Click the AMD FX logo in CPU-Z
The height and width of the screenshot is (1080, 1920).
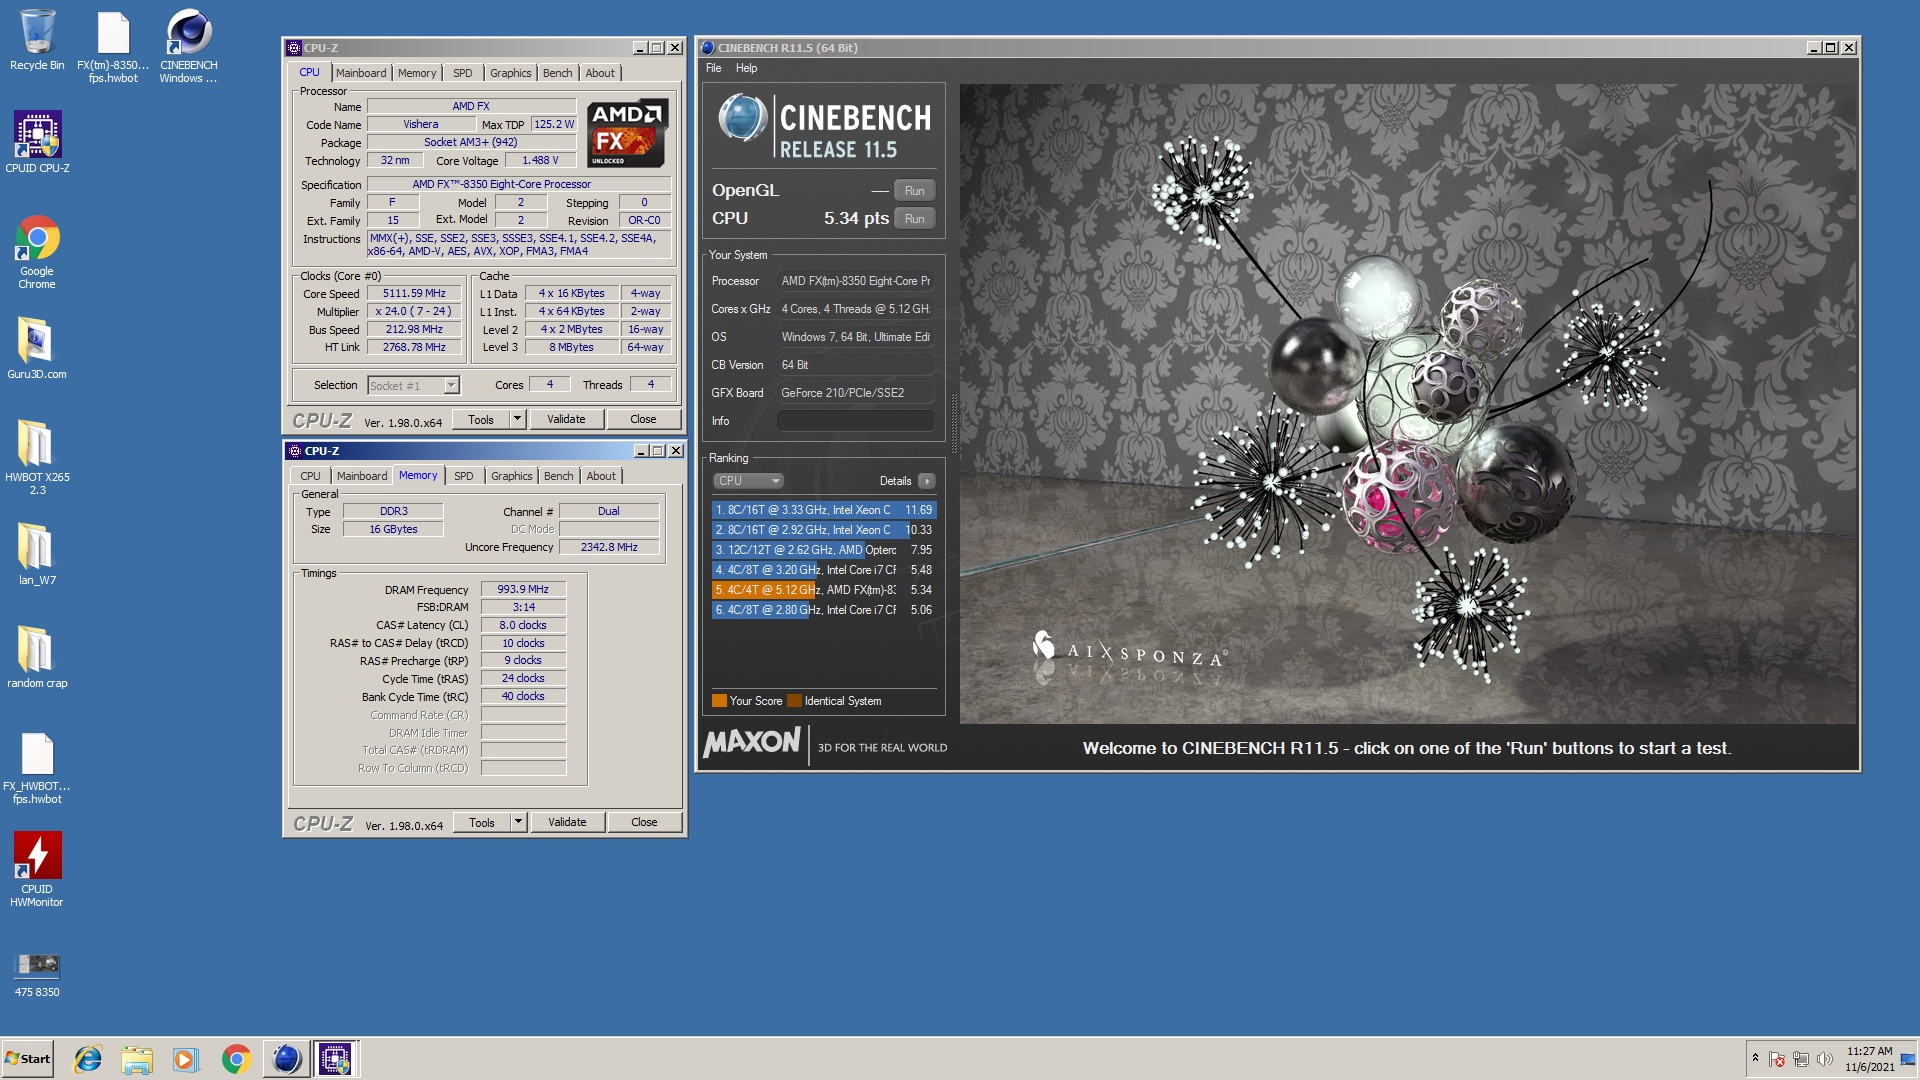pyautogui.click(x=626, y=133)
